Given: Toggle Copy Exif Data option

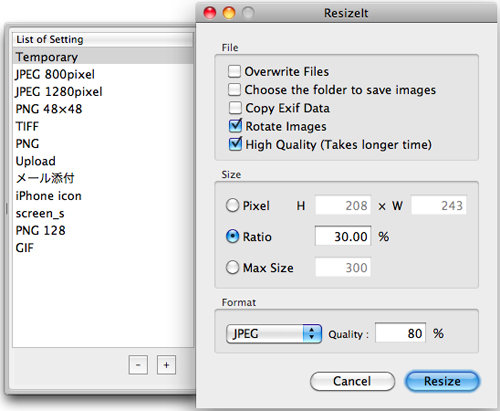Looking at the screenshot, I should pos(235,108).
